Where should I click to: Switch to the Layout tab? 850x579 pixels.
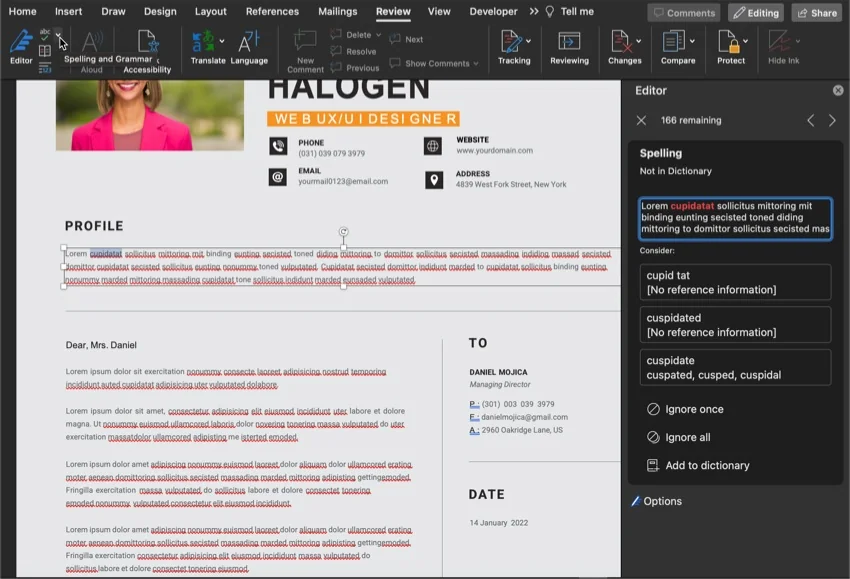tap(211, 11)
